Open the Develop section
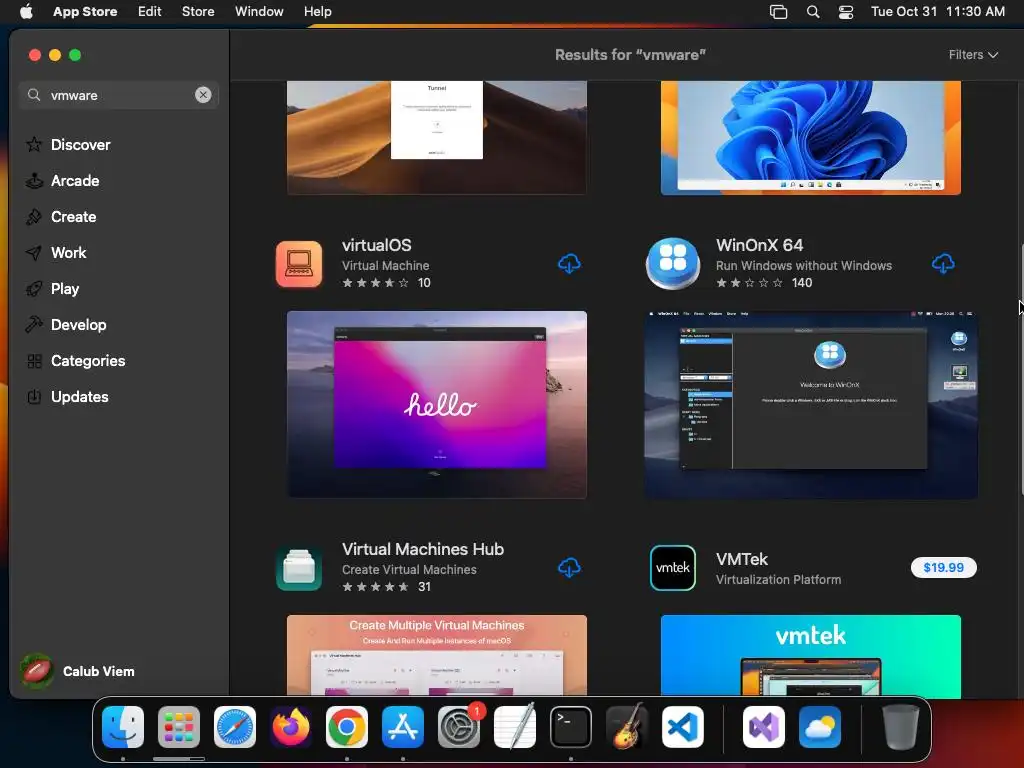 78,325
